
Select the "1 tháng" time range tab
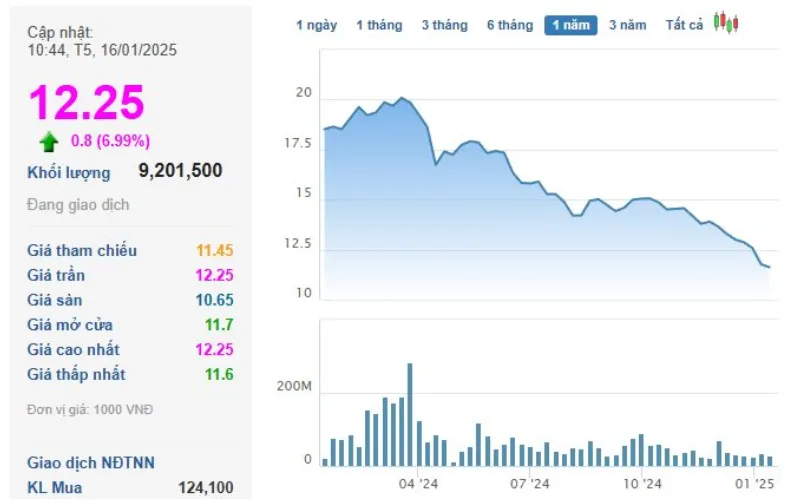click(x=379, y=25)
